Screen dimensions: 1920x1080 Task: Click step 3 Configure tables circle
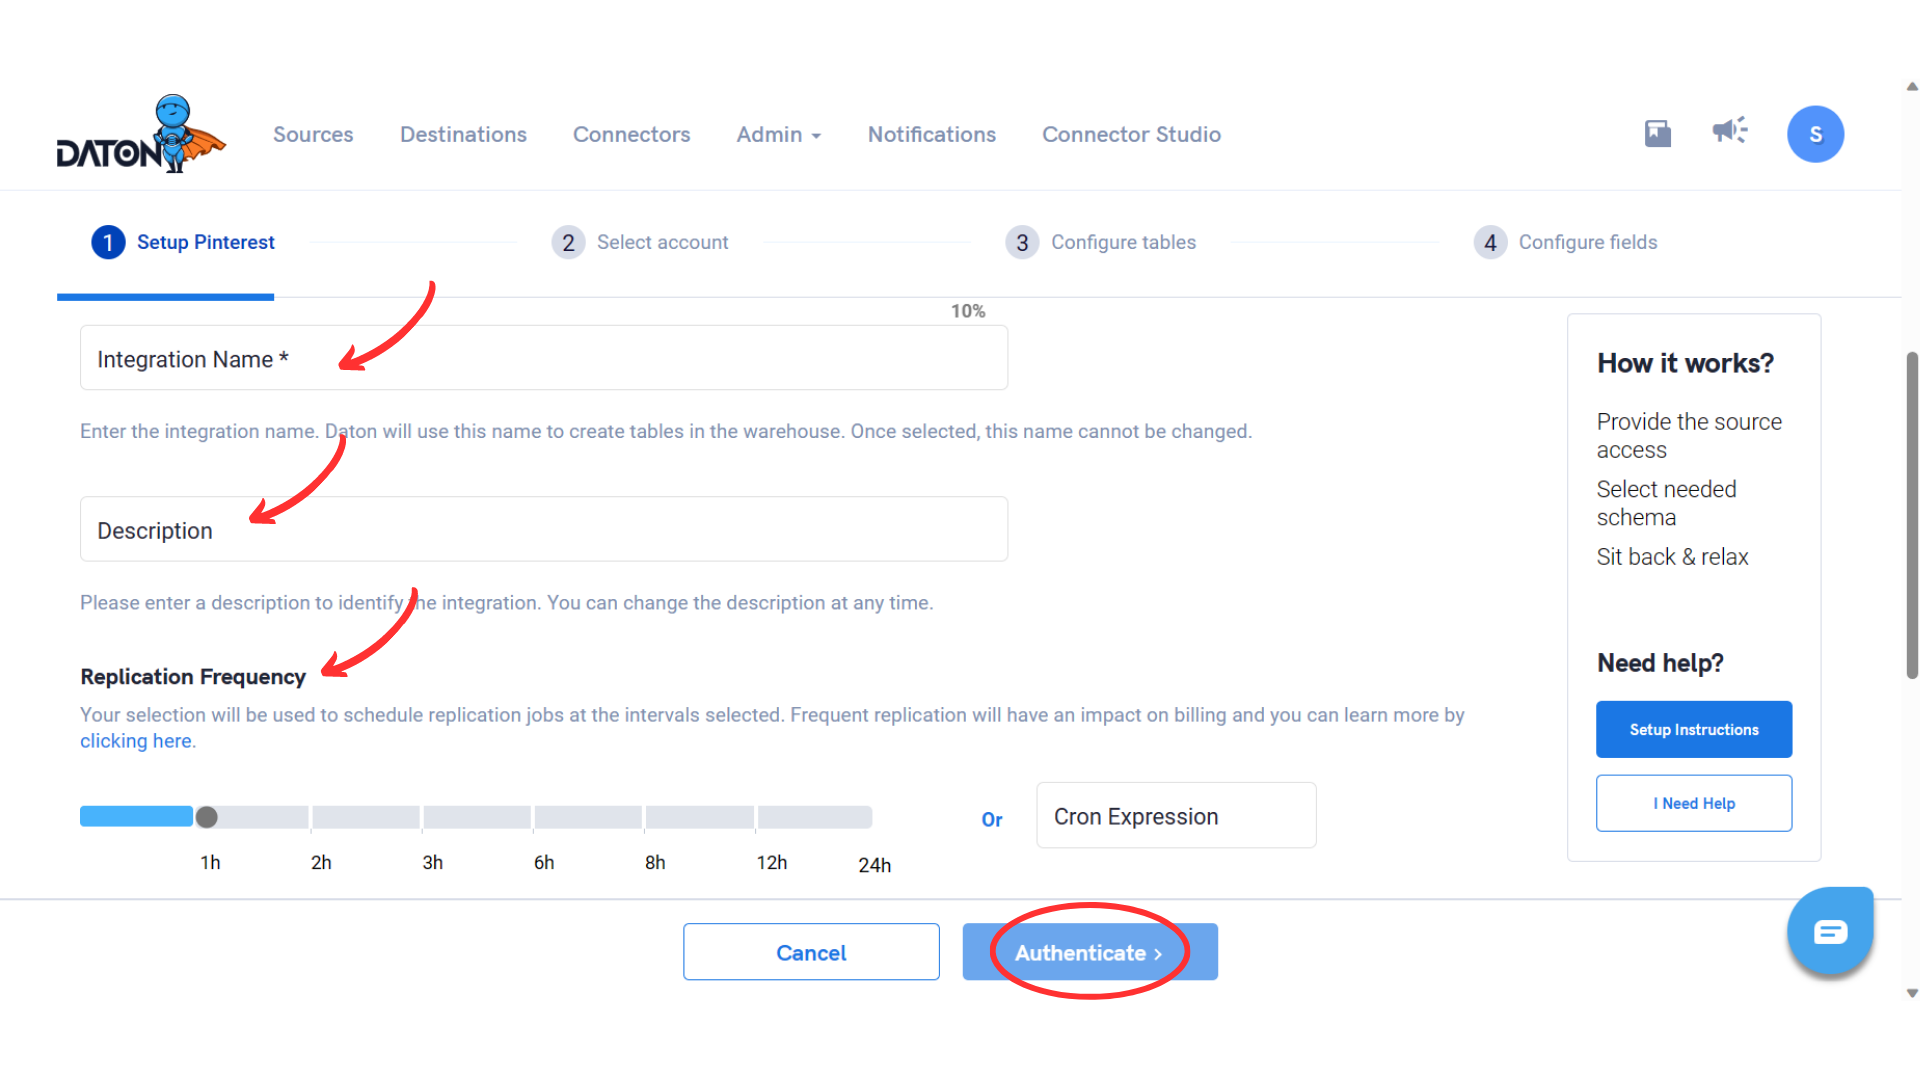(x=1022, y=243)
